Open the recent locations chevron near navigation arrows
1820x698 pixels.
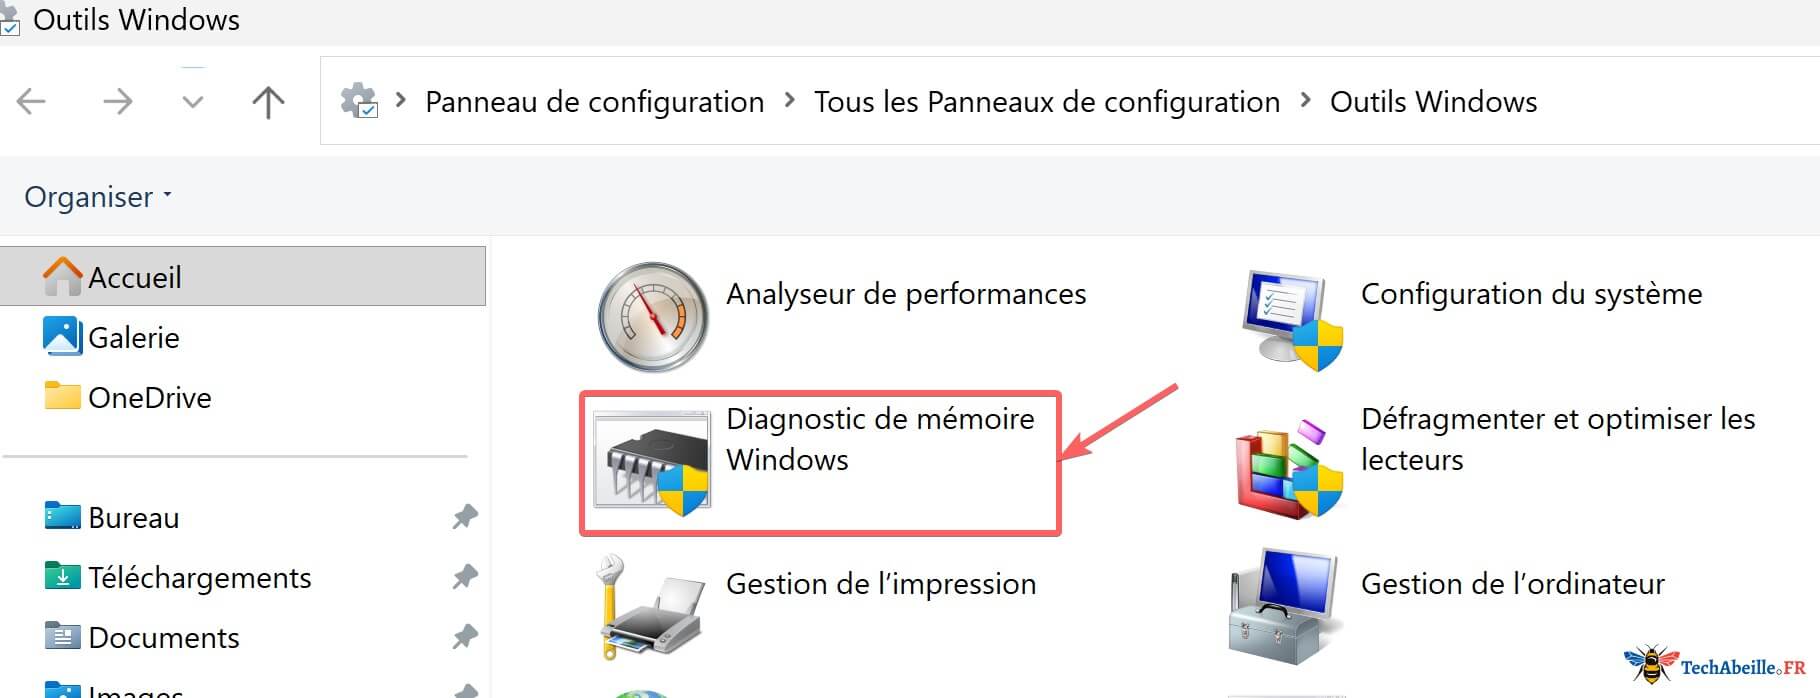(x=192, y=101)
